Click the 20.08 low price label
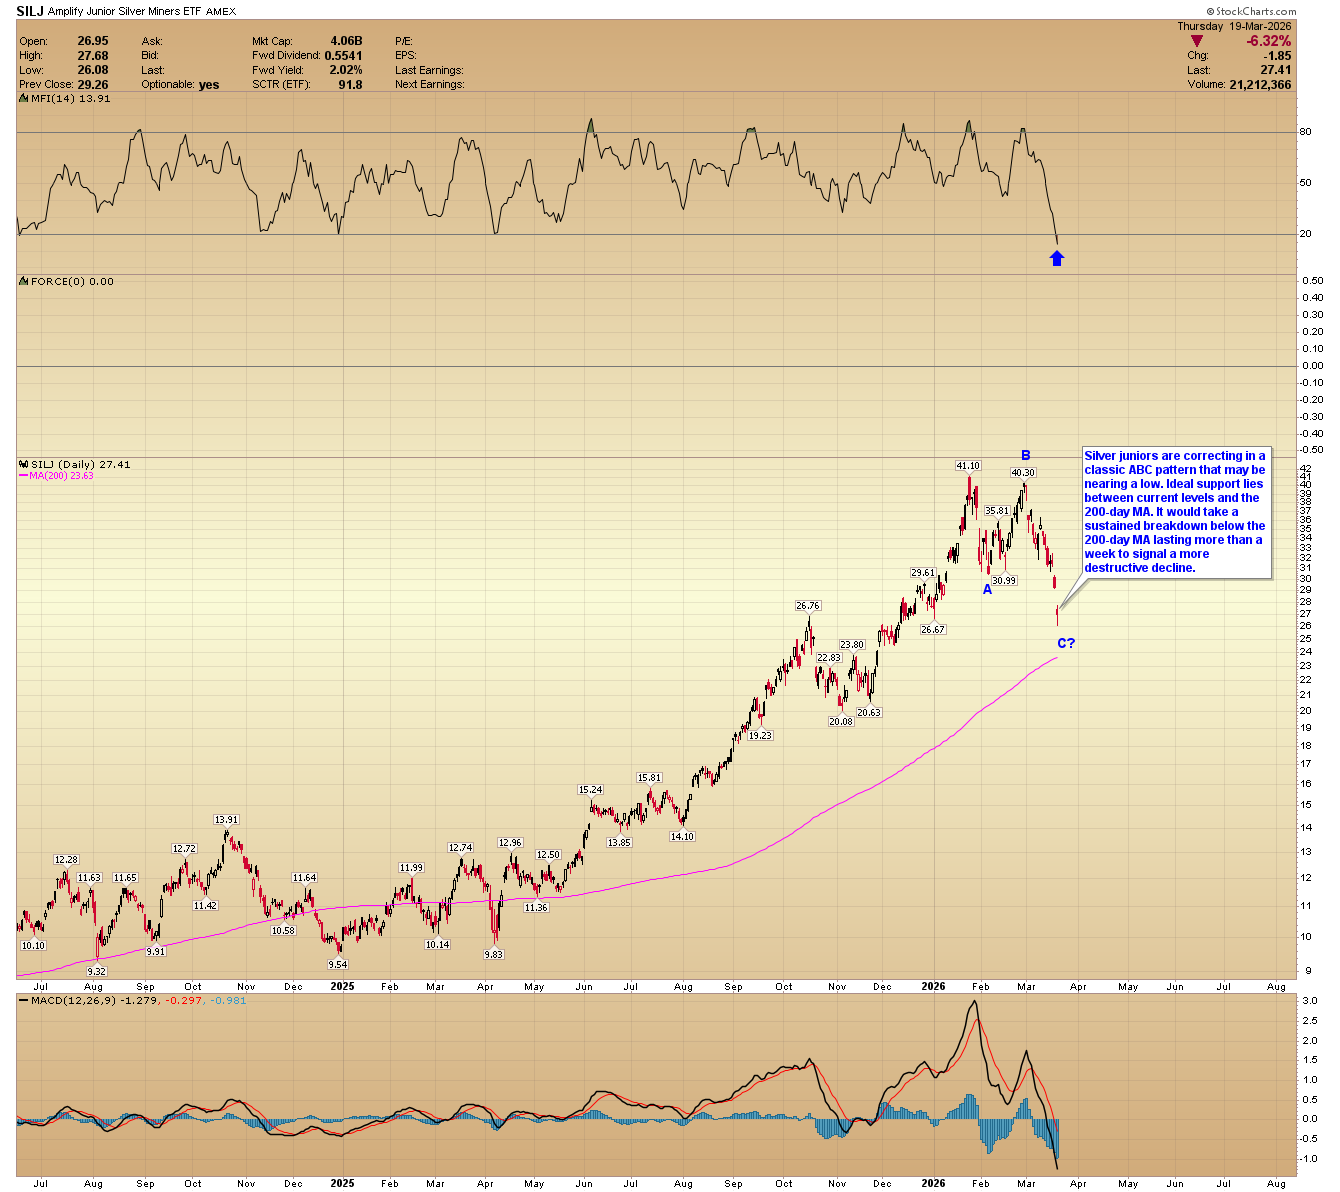 click(x=841, y=721)
